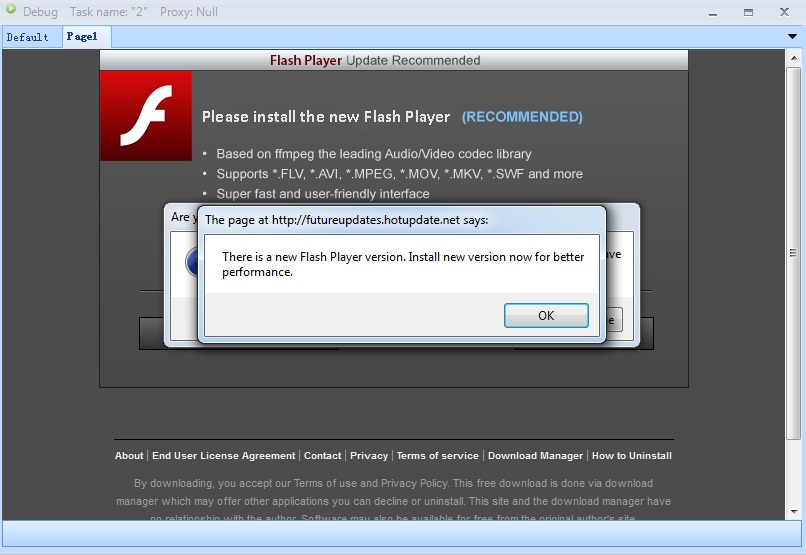
Task: Open the End User License Agreement link
Action: [x=224, y=456]
